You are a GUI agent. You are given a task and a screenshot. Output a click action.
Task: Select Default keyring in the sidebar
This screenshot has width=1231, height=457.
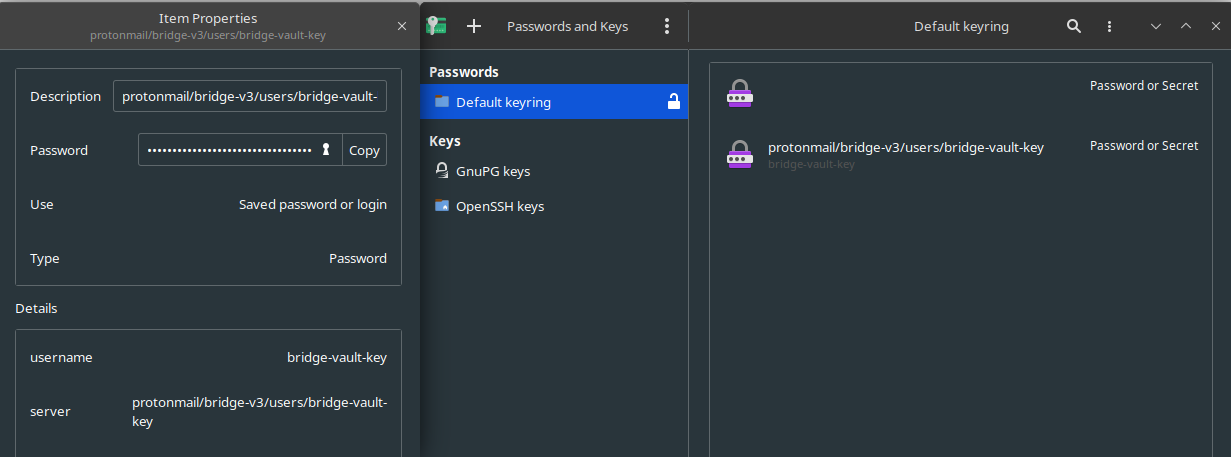503,102
